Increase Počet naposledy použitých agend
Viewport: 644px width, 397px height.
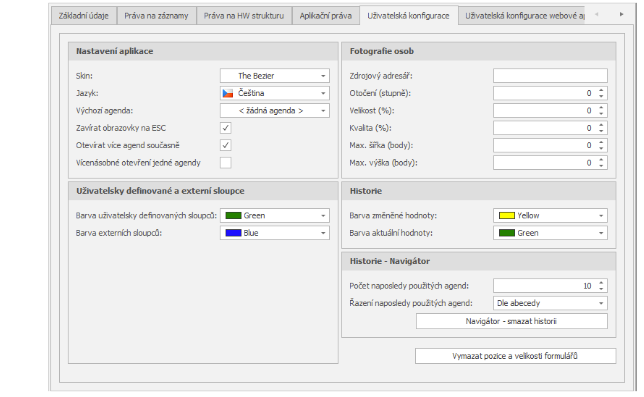[601, 283]
